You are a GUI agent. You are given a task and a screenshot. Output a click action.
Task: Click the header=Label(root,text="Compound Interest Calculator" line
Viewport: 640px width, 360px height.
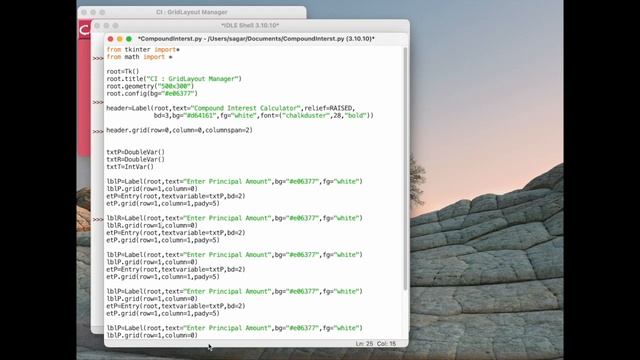[231, 108]
